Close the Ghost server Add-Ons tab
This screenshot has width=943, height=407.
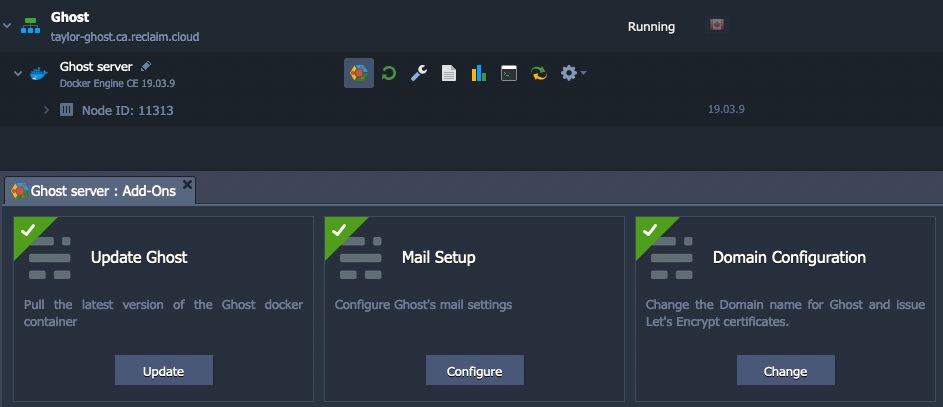[187, 184]
